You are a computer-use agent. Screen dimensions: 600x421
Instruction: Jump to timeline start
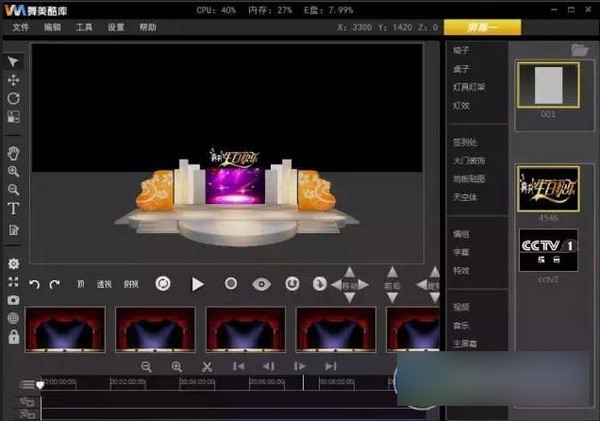point(238,366)
